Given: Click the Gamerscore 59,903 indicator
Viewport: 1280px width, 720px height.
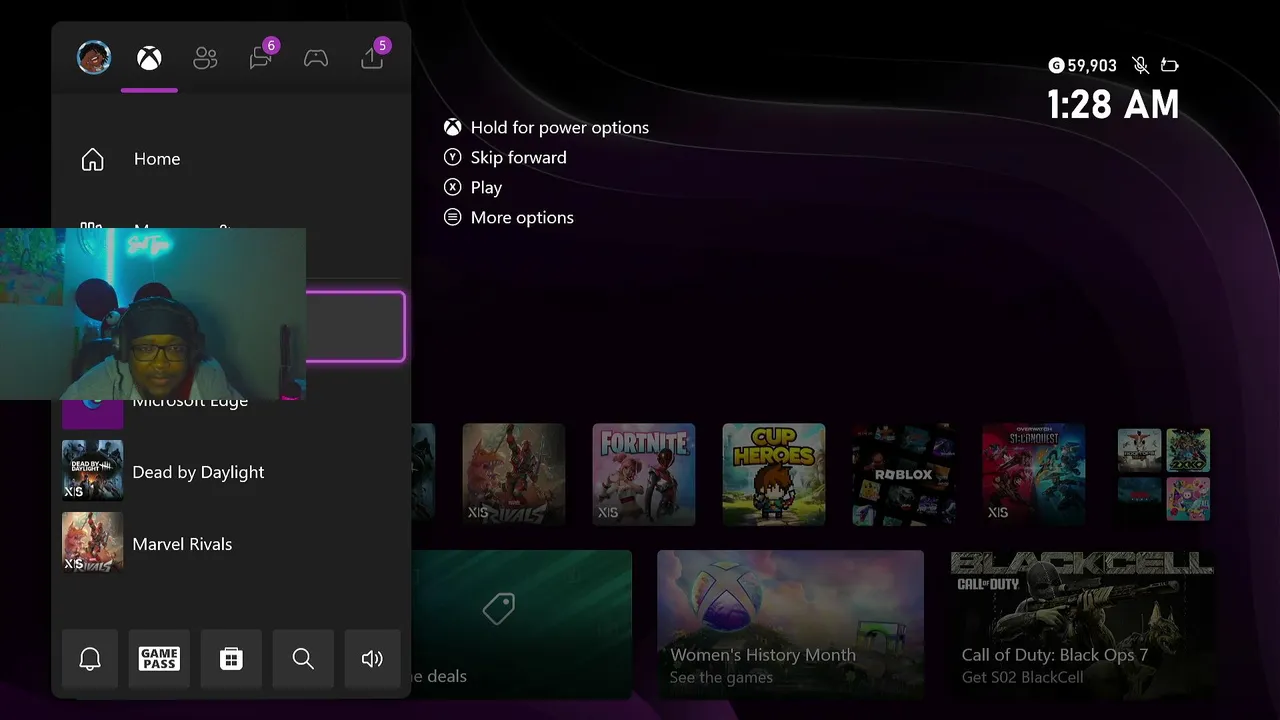Looking at the screenshot, I should coord(1082,65).
